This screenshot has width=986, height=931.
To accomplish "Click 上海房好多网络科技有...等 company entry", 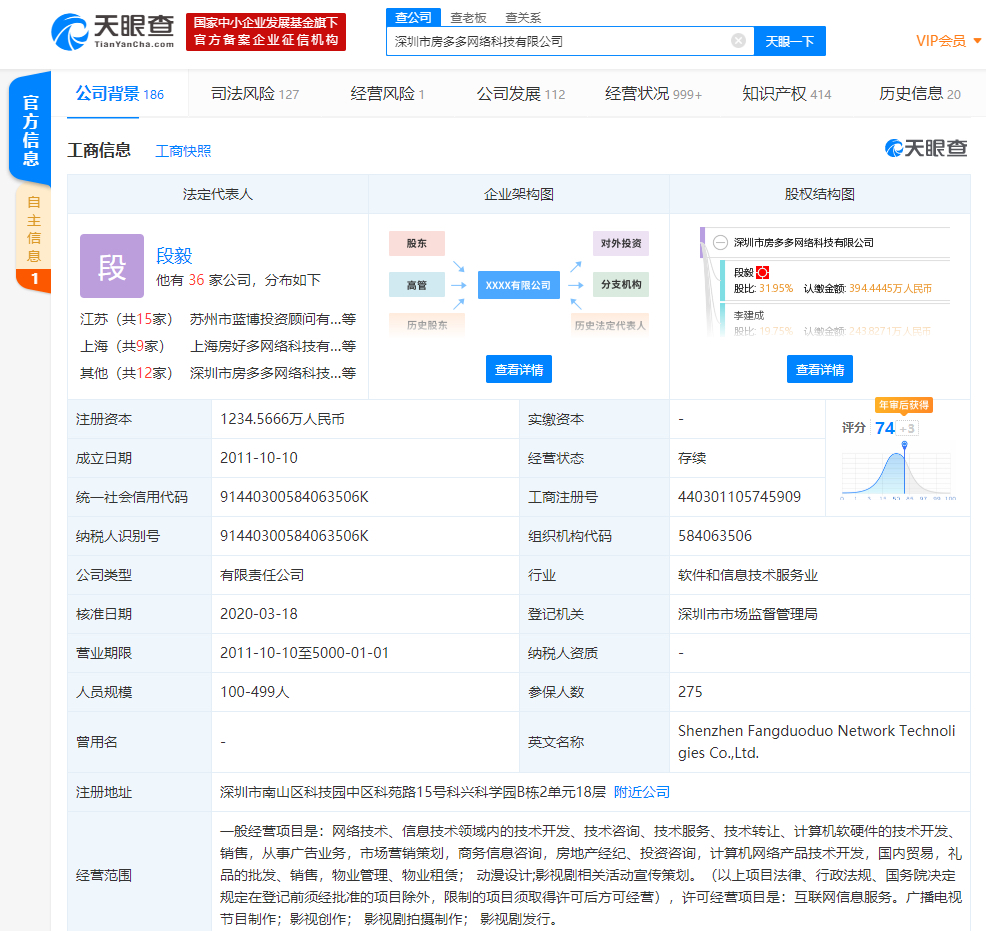I will (x=273, y=346).
